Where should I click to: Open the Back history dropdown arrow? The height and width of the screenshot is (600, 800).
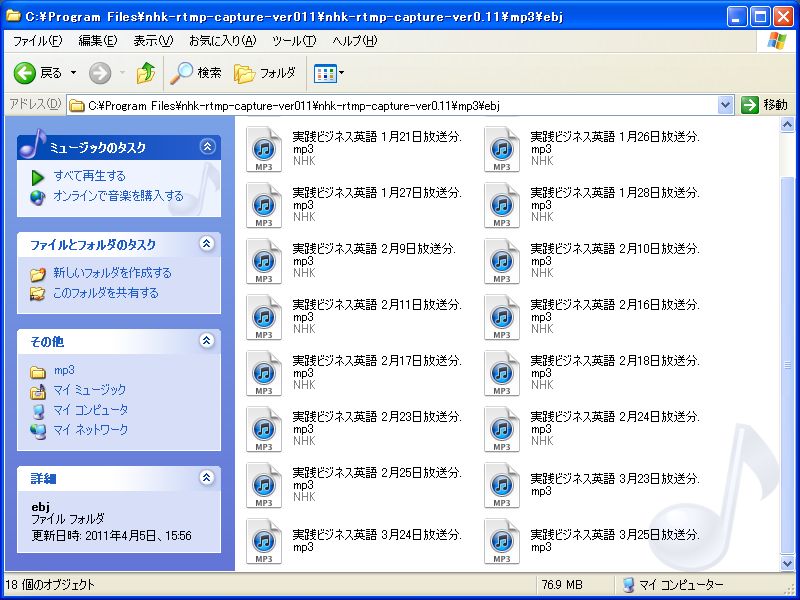[73, 73]
